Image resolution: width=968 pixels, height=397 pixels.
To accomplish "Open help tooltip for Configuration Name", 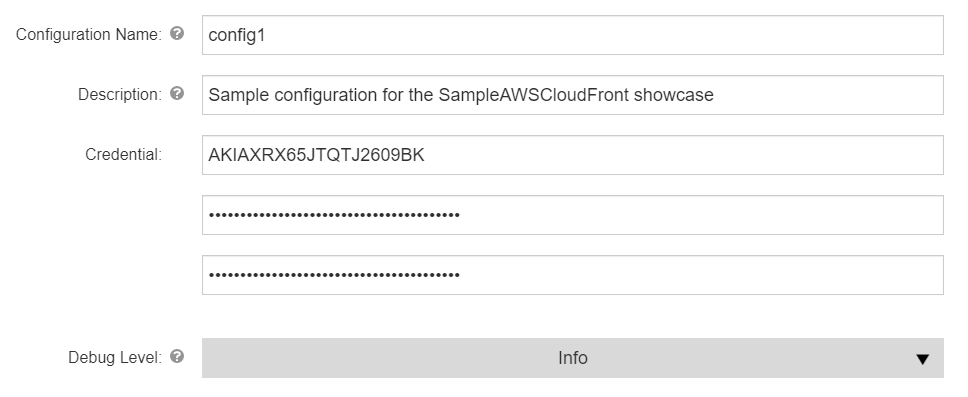I will pyautogui.click(x=177, y=33).
